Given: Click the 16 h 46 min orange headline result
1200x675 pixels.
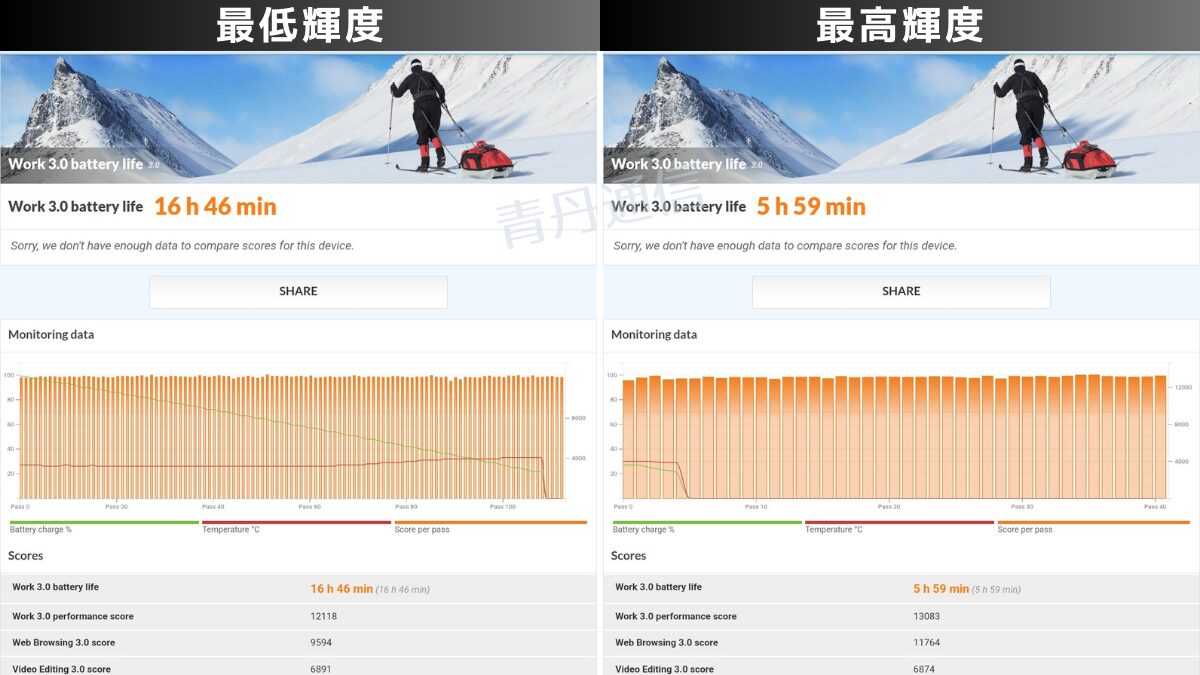Looking at the screenshot, I should 215,207.
